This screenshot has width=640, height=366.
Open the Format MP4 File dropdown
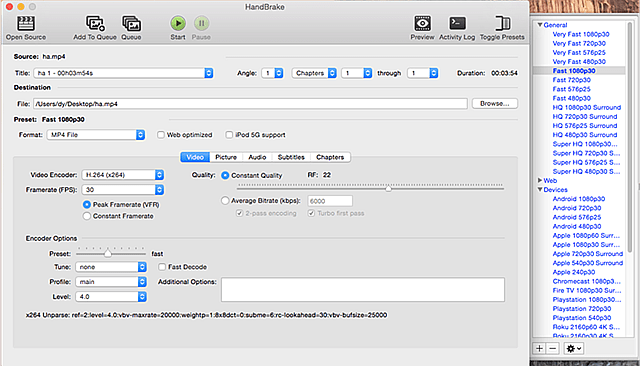tap(96, 135)
